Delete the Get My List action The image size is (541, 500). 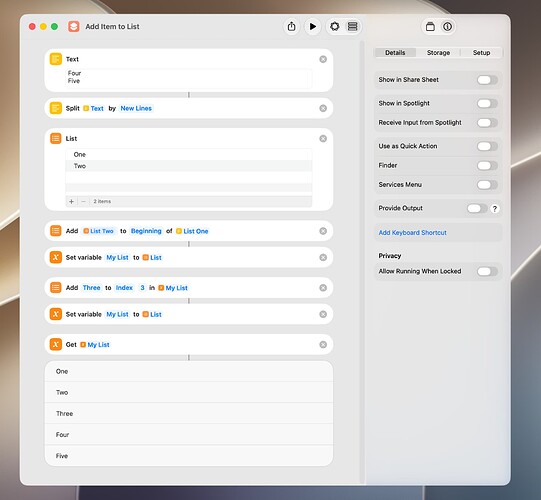click(x=323, y=345)
